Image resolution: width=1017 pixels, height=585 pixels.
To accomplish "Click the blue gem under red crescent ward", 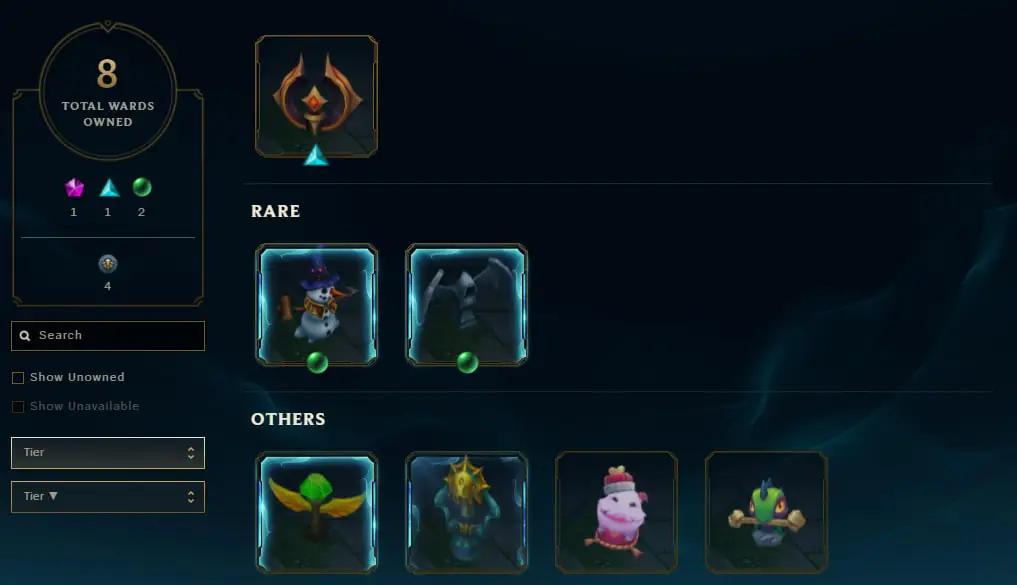I will pos(316,156).
